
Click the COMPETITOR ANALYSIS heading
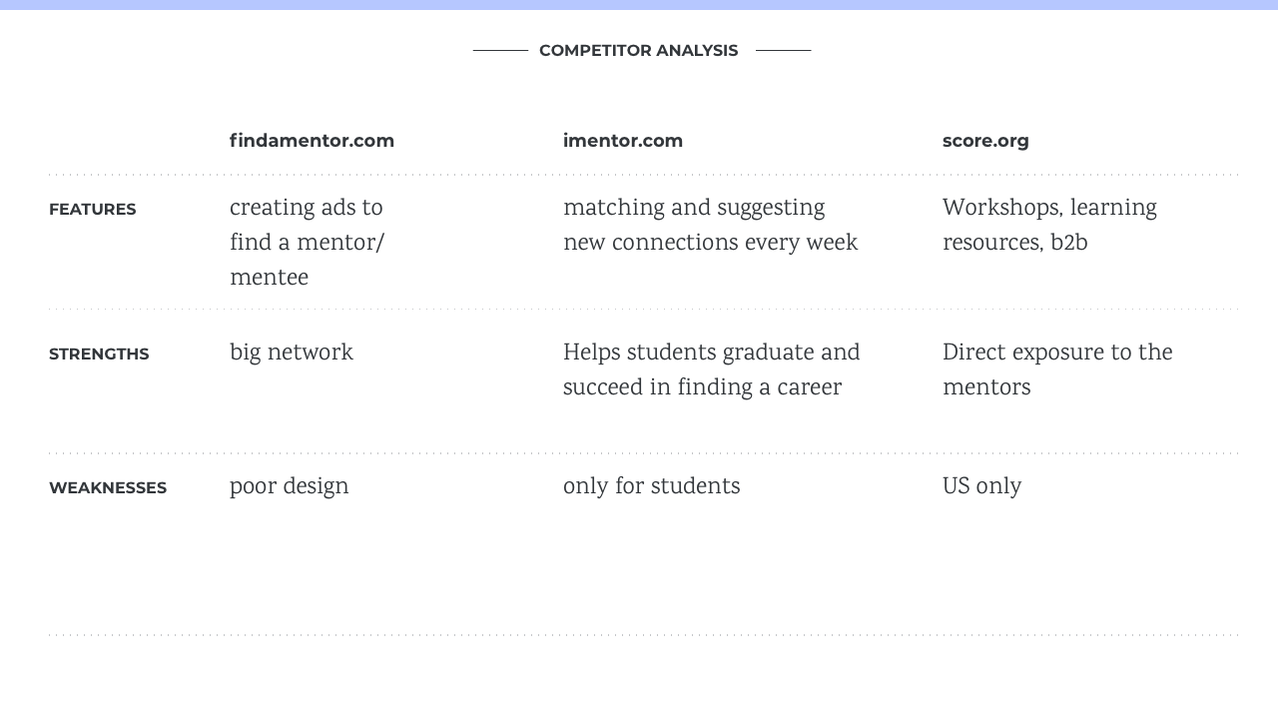click(x=638, y=50)
